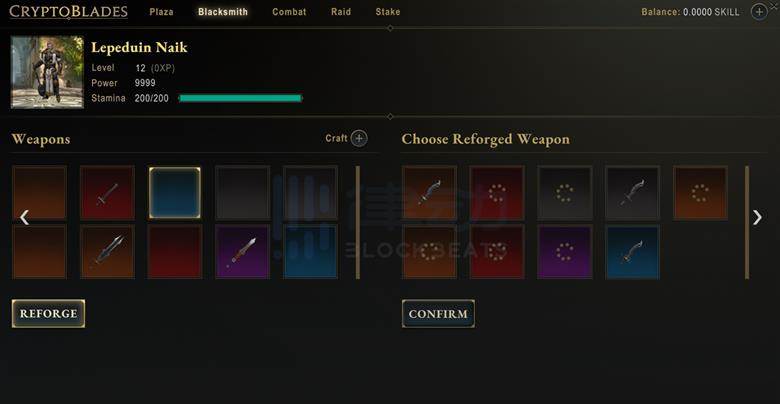Choose the first orange reforged curved sword
This screenshot has height=404, width=780.
pyautogui.click(x=429, y=193)
